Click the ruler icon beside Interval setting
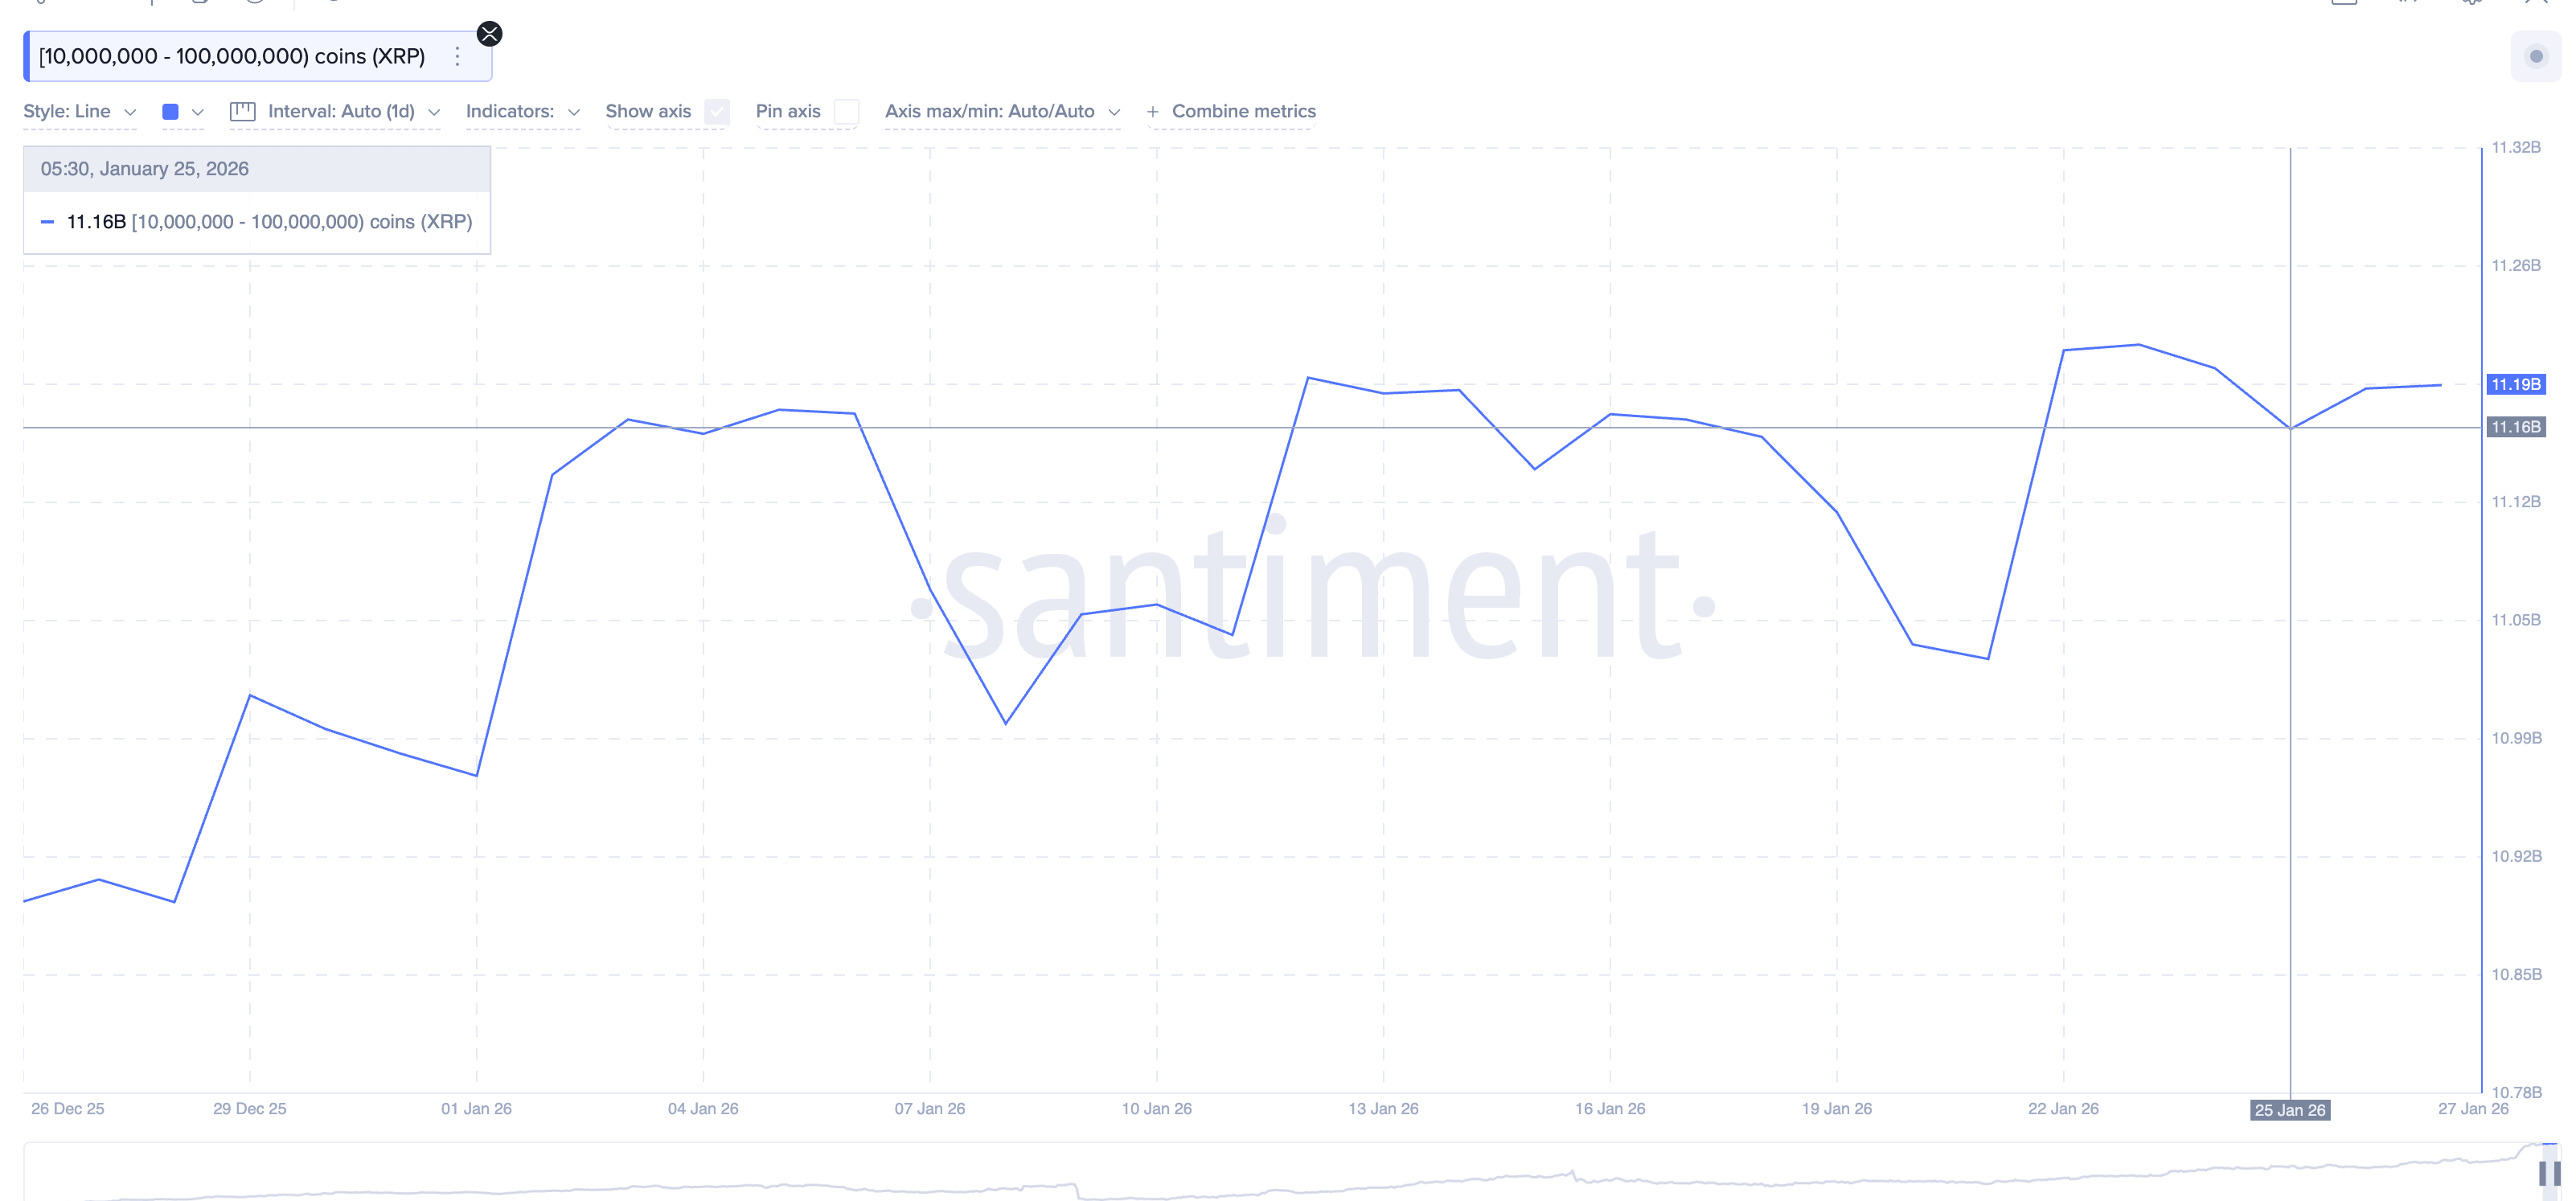This screenshot has width=2576, height=1201. (243, 111)
